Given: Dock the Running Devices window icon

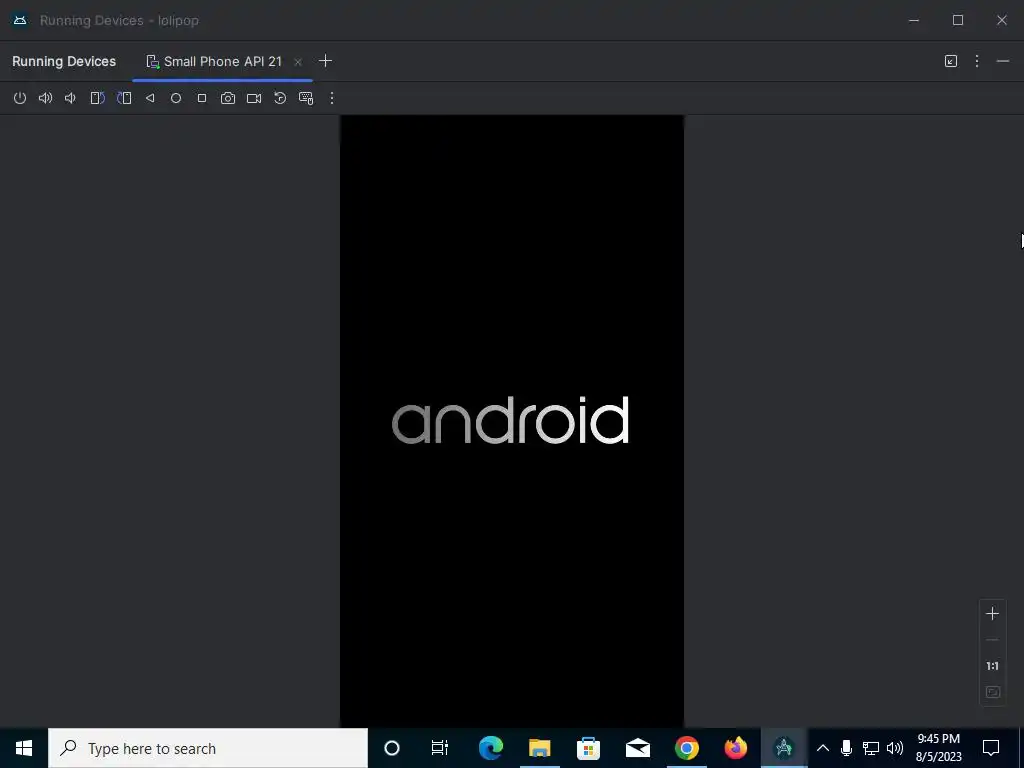Looking at the screenshot, I should (951, 61).
